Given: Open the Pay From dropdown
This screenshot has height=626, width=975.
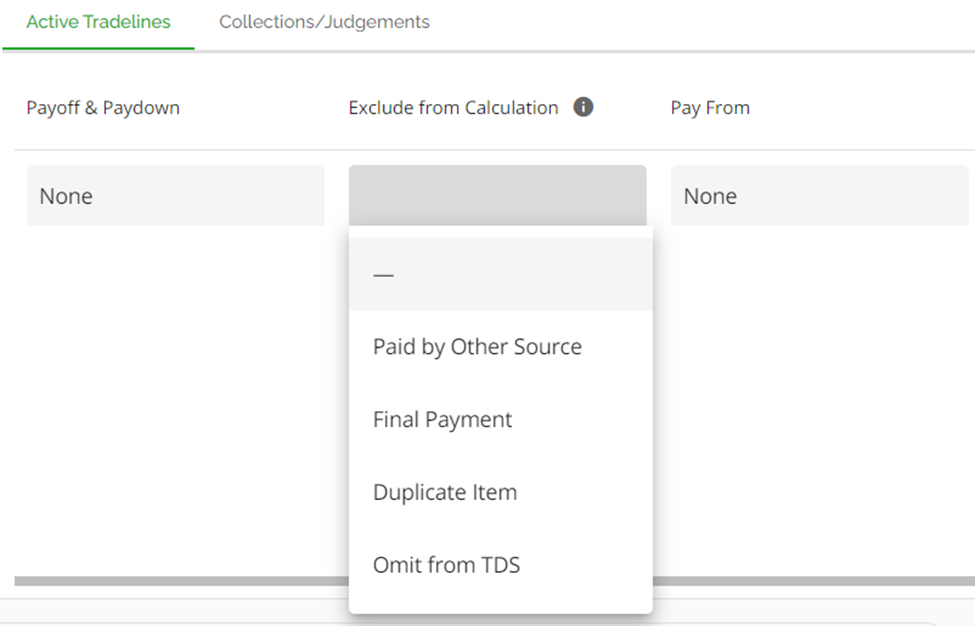Looking at the screenshot, I should click(x=820, y=196).
